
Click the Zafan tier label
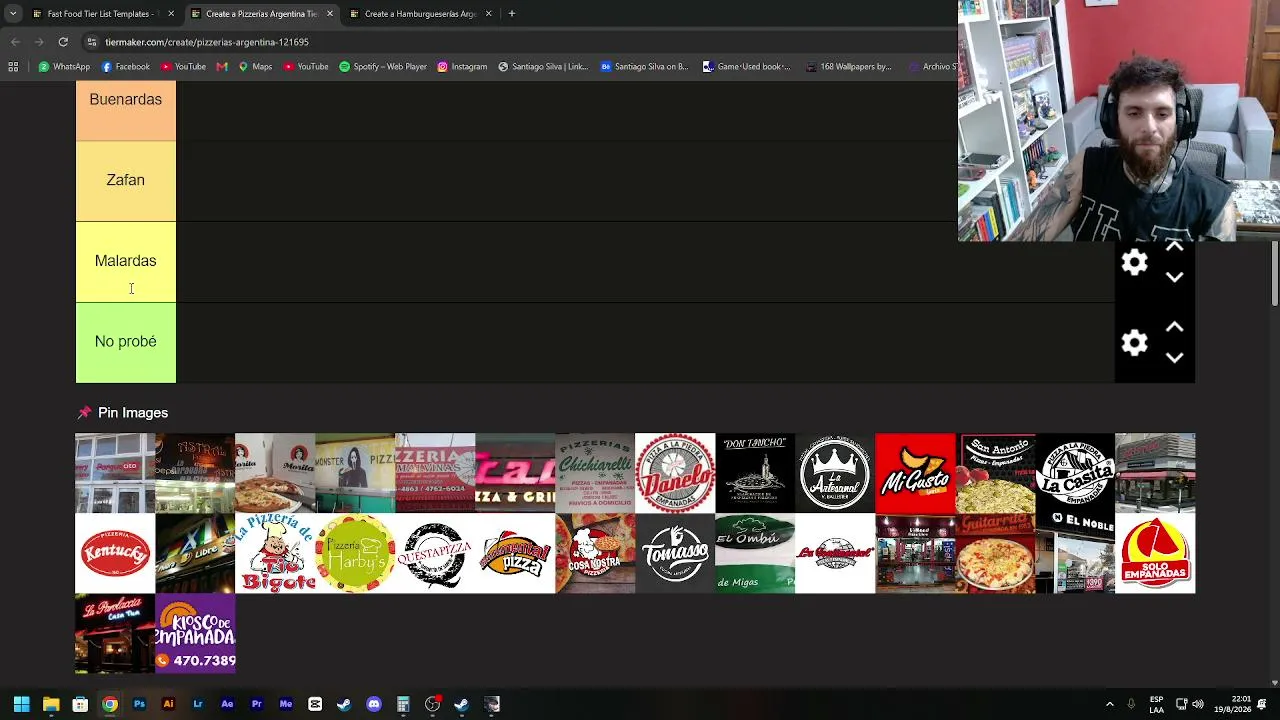click(x=125, y=180)
